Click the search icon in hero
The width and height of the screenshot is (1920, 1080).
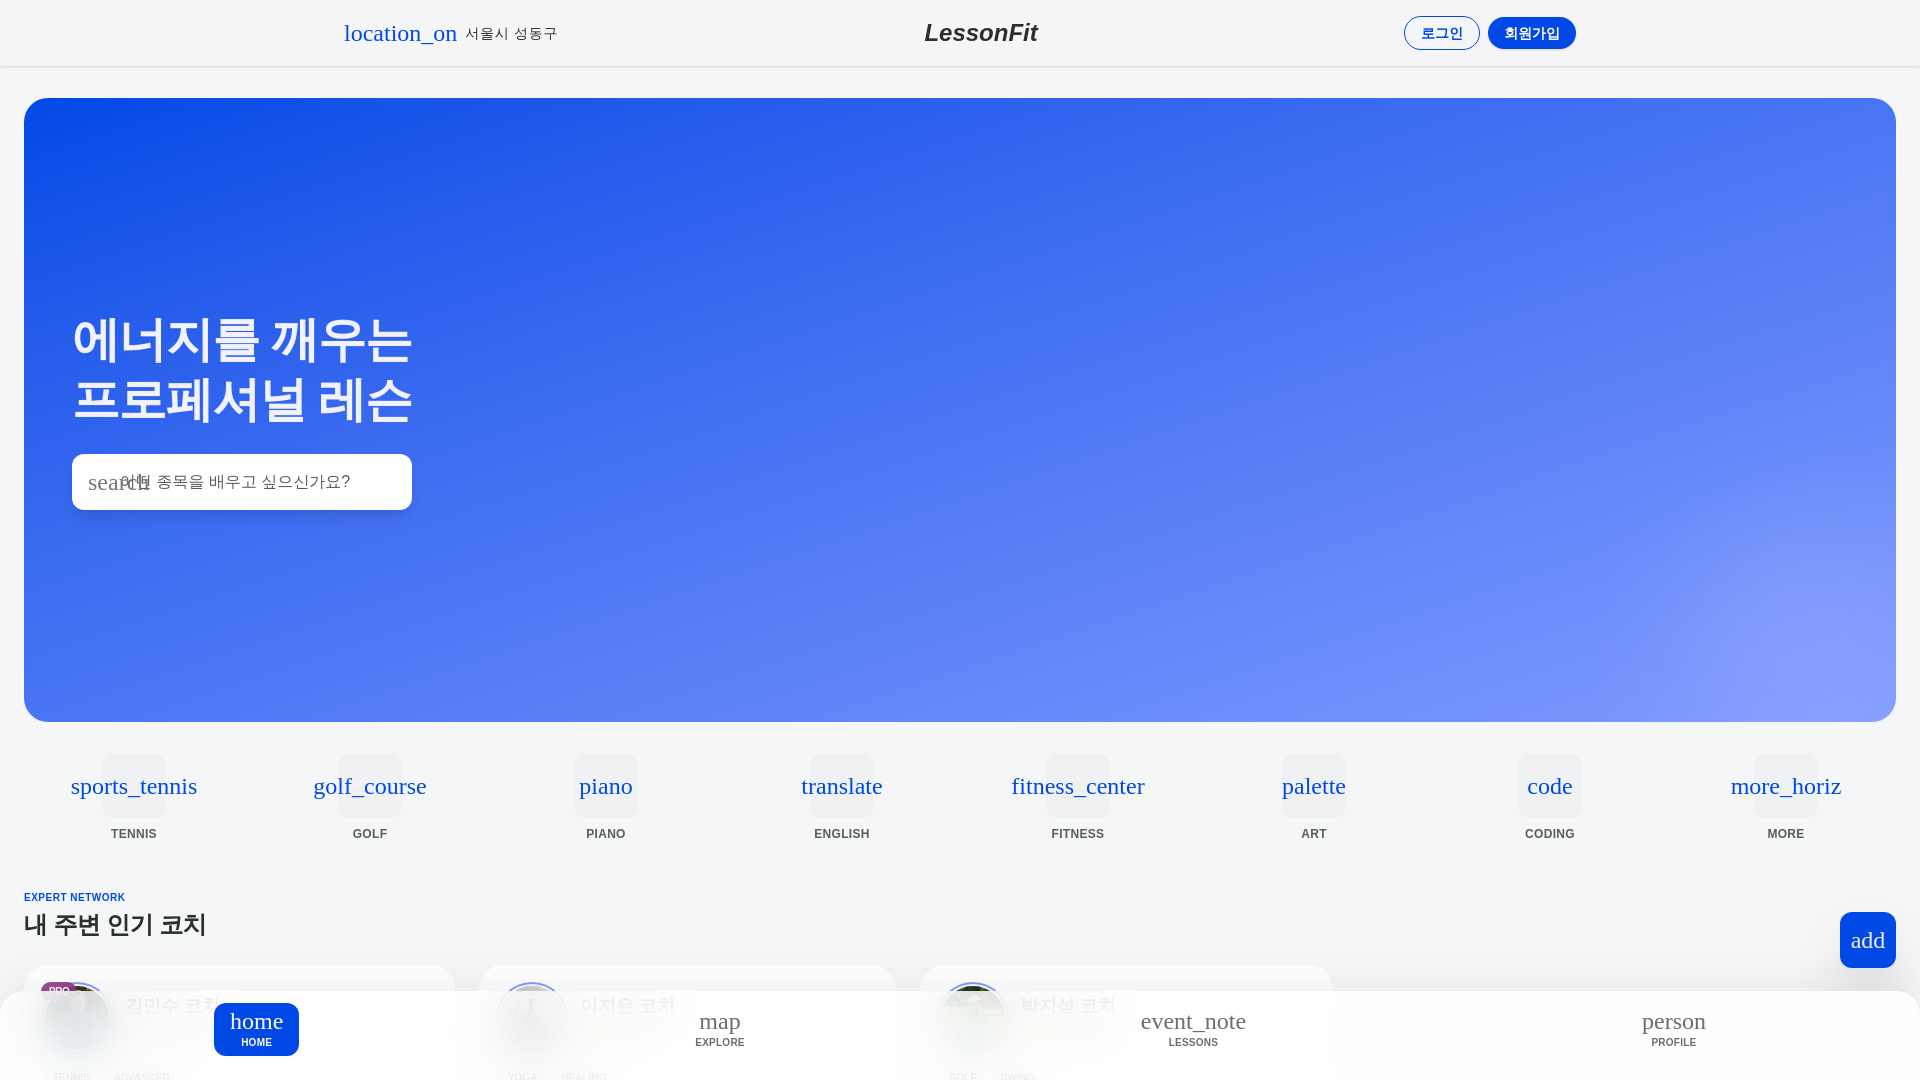[118, 482]
